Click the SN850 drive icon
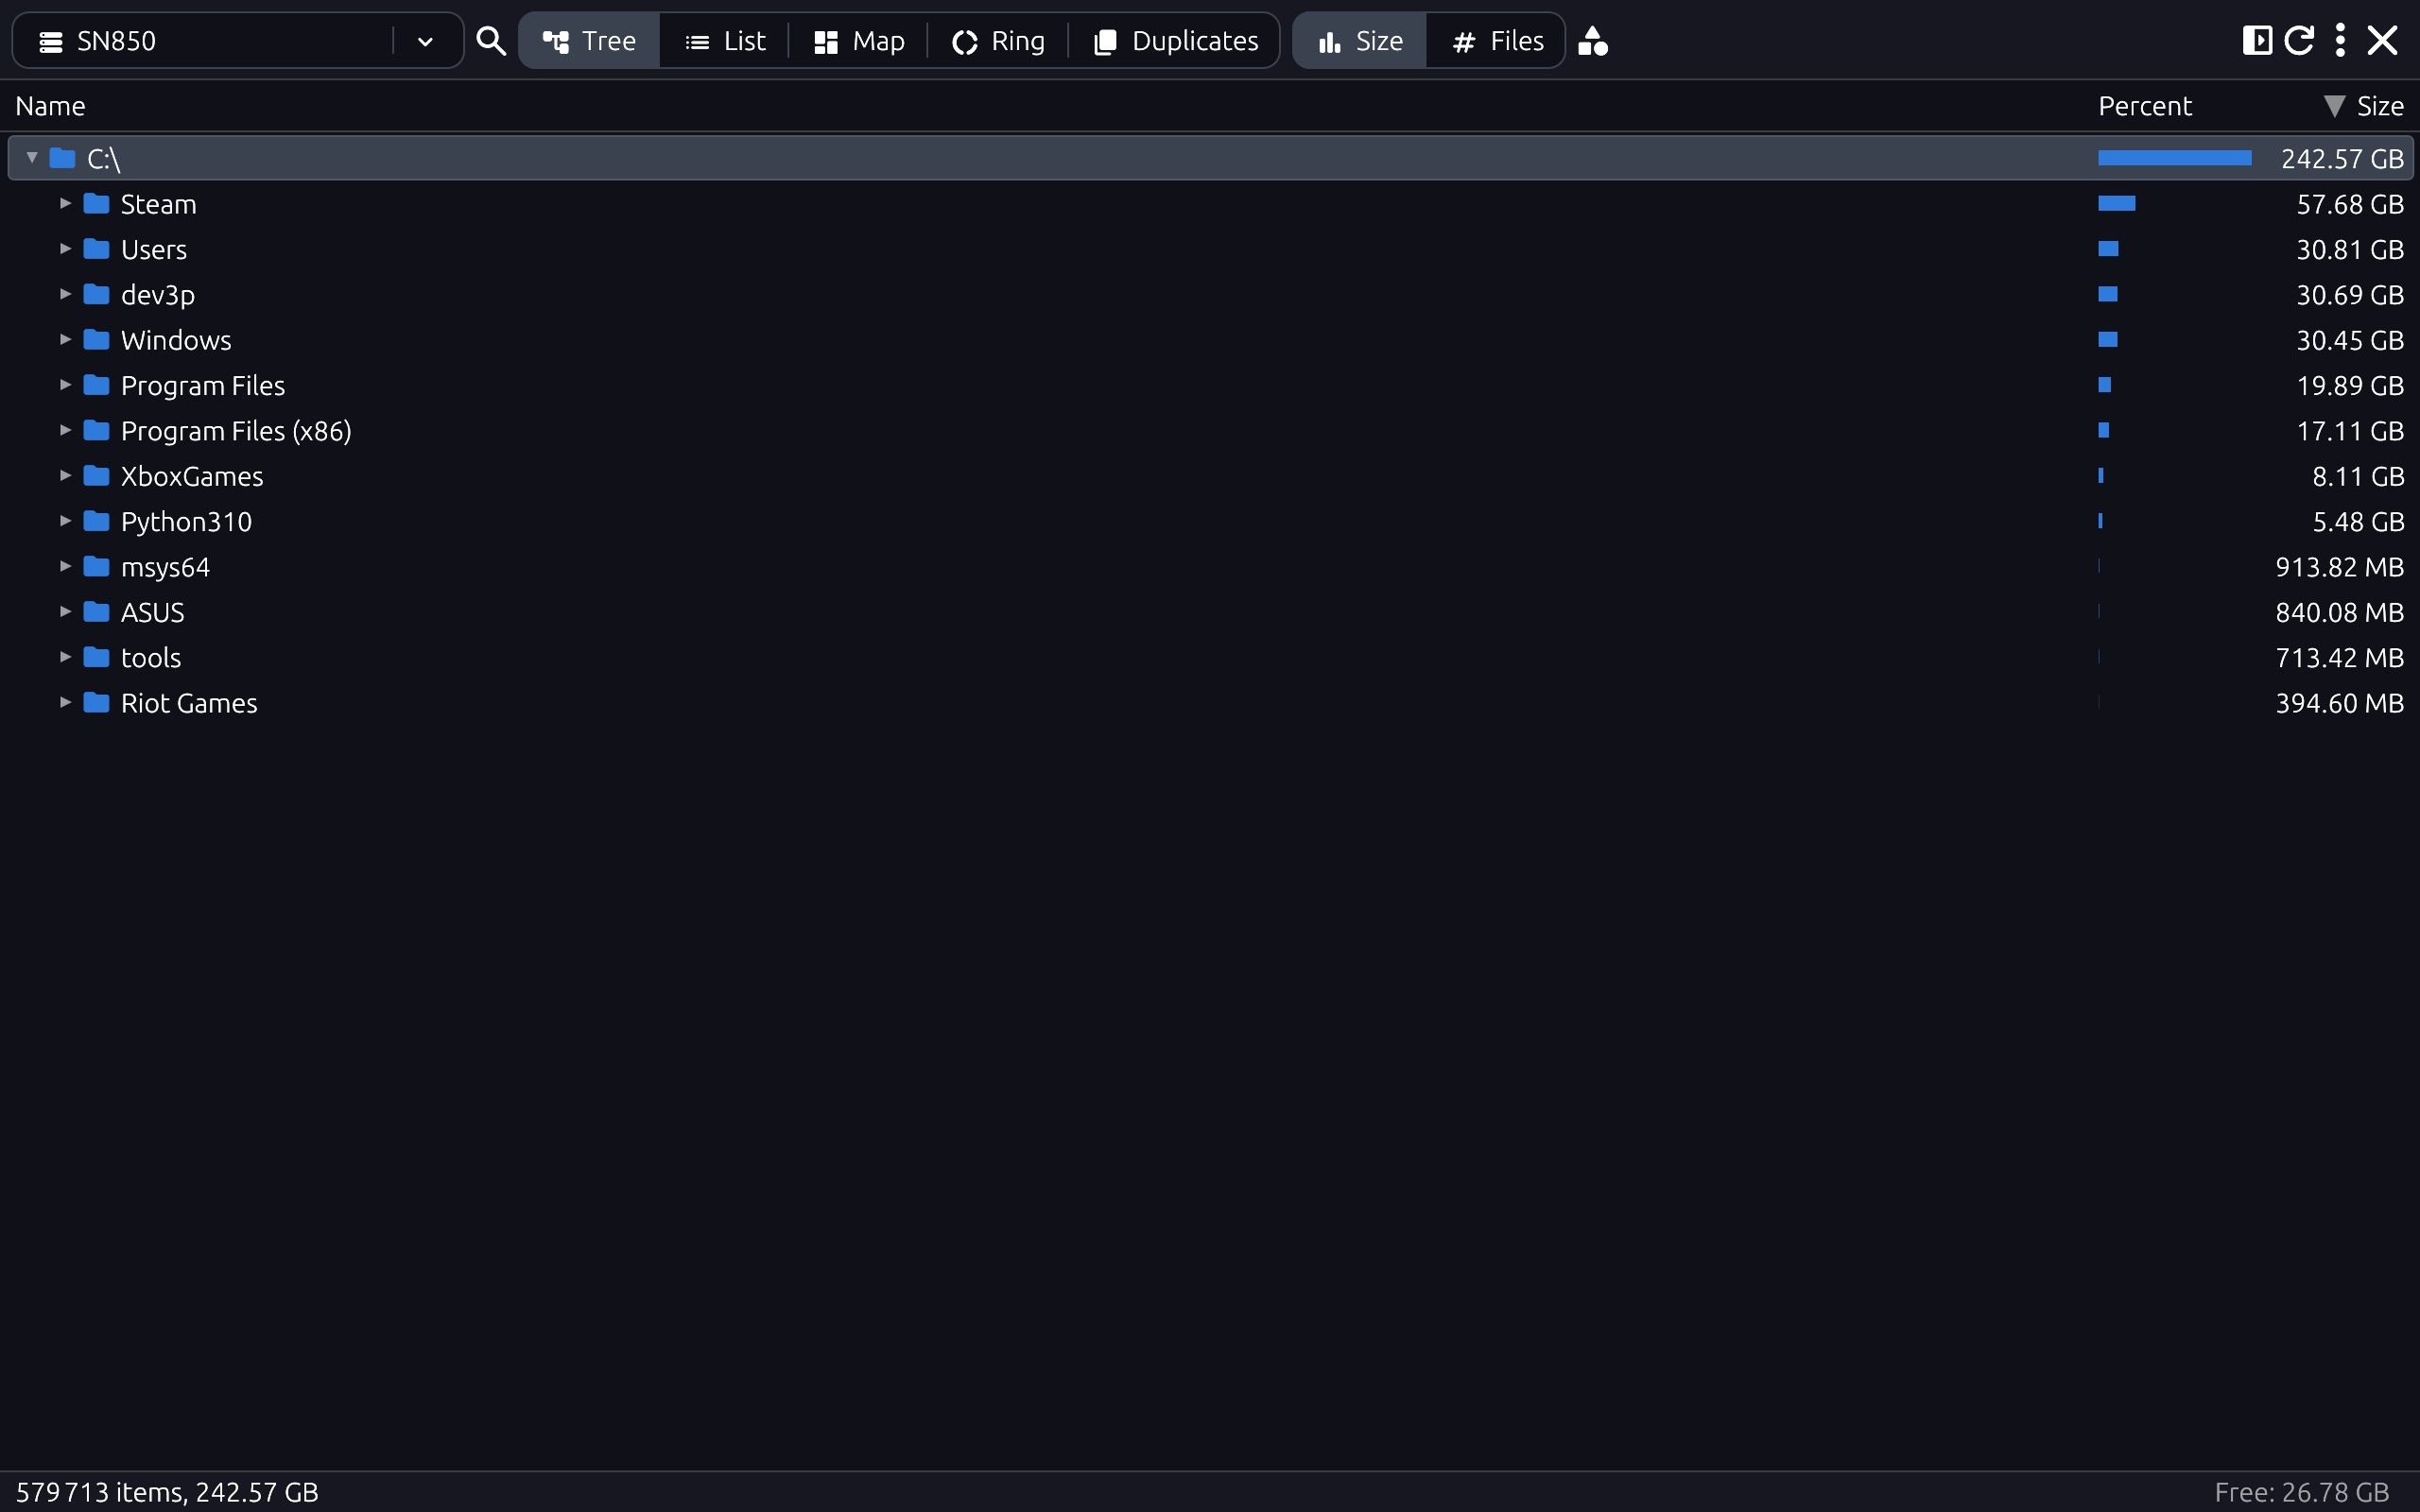The height and width of the screenshot is (1512, 2420). (51, 41)
